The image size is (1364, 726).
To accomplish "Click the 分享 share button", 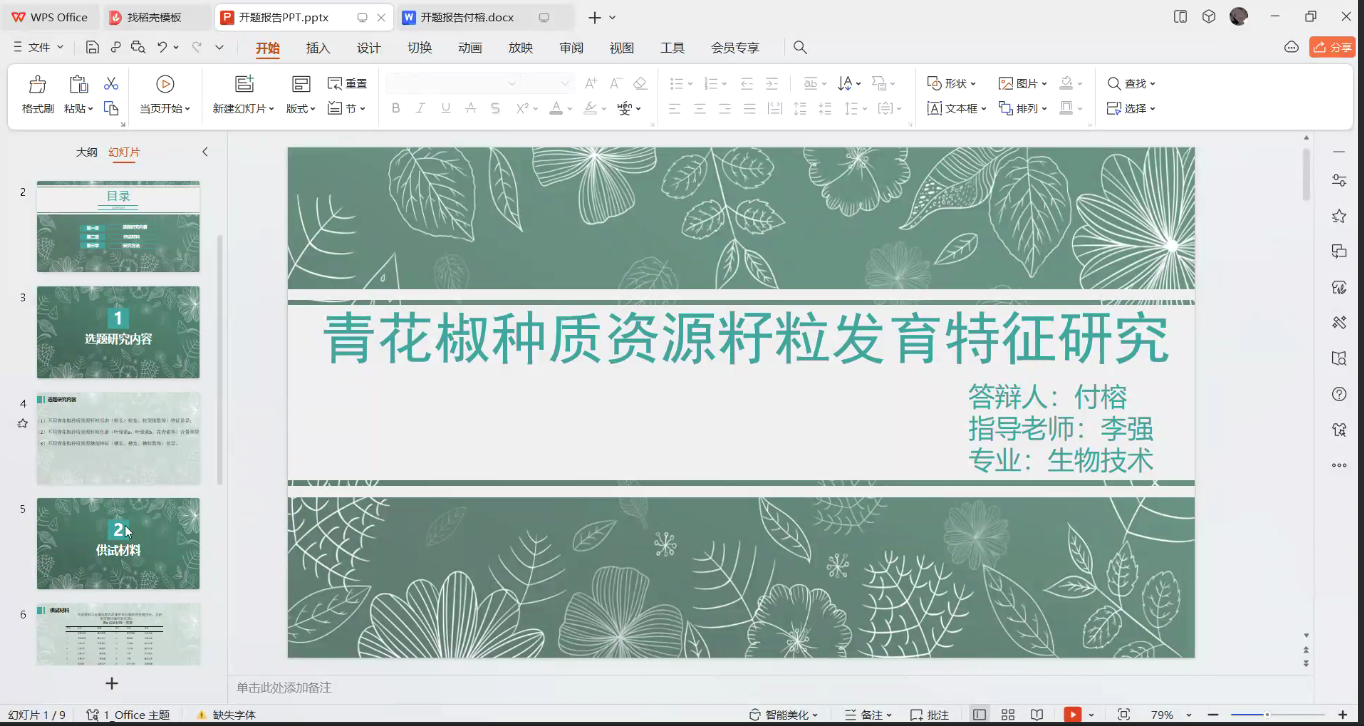I will click(x=1331, y=46).
